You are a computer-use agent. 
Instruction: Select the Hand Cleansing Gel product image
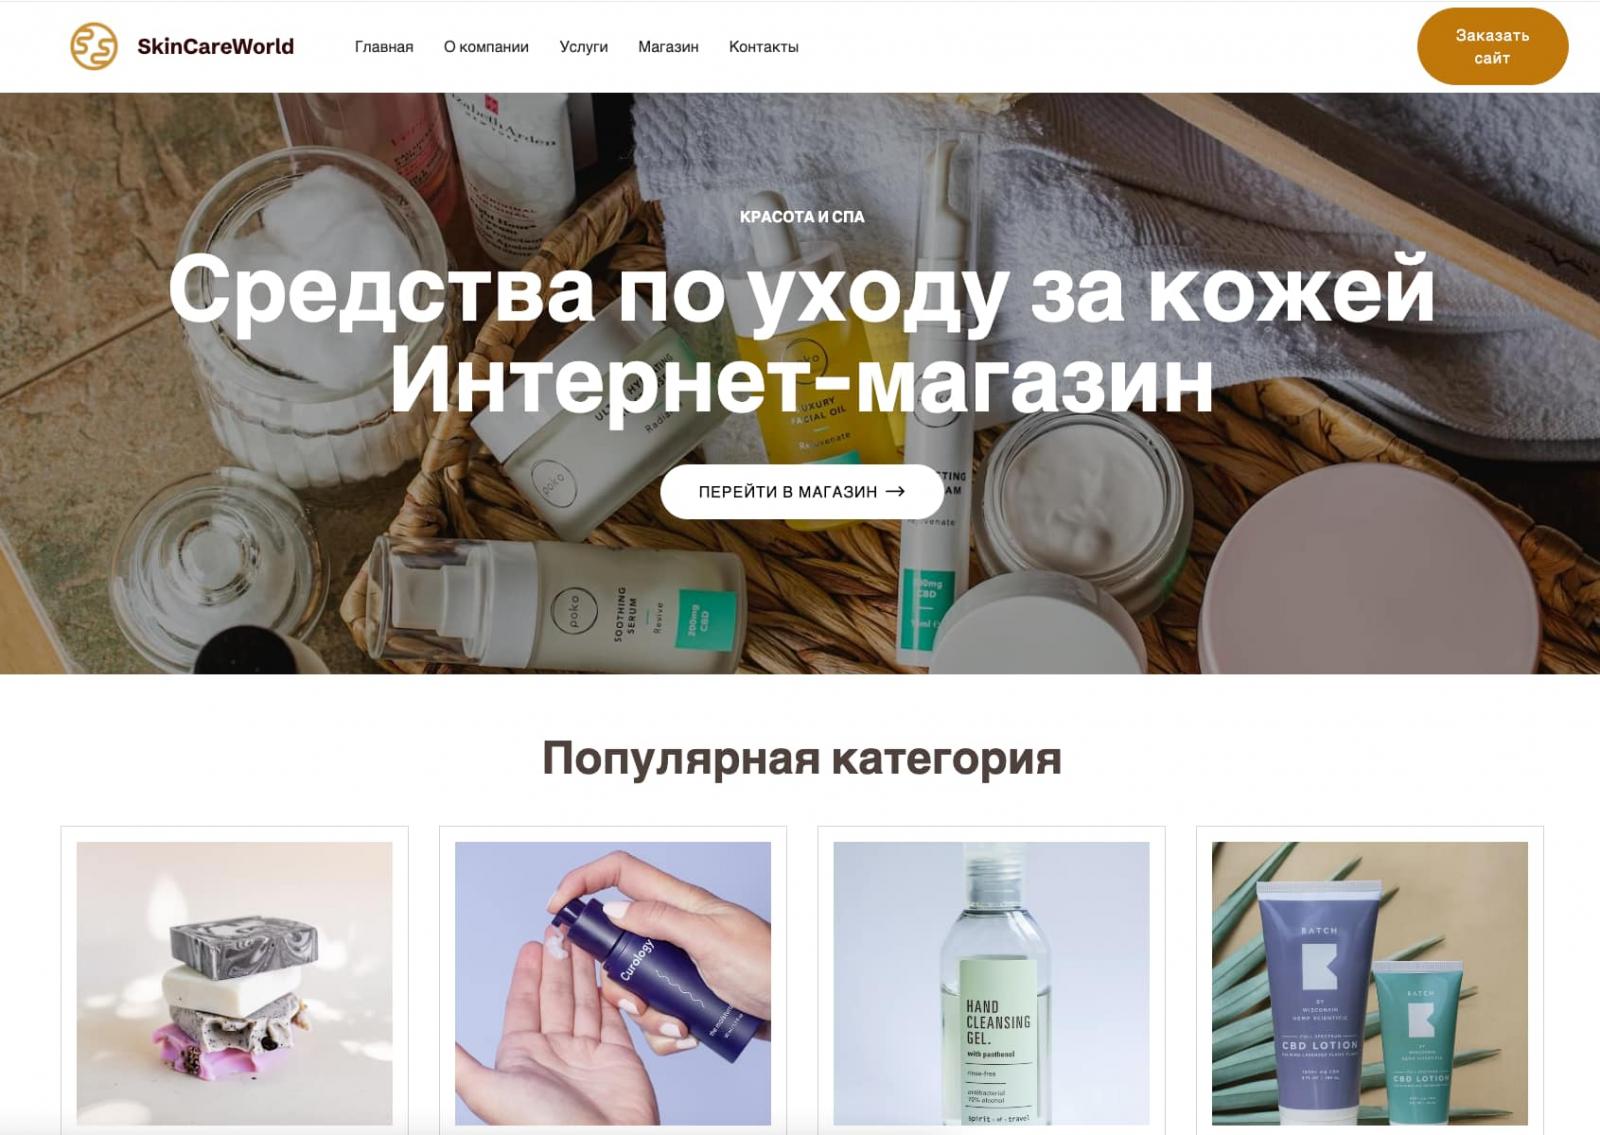click(991, 983)
